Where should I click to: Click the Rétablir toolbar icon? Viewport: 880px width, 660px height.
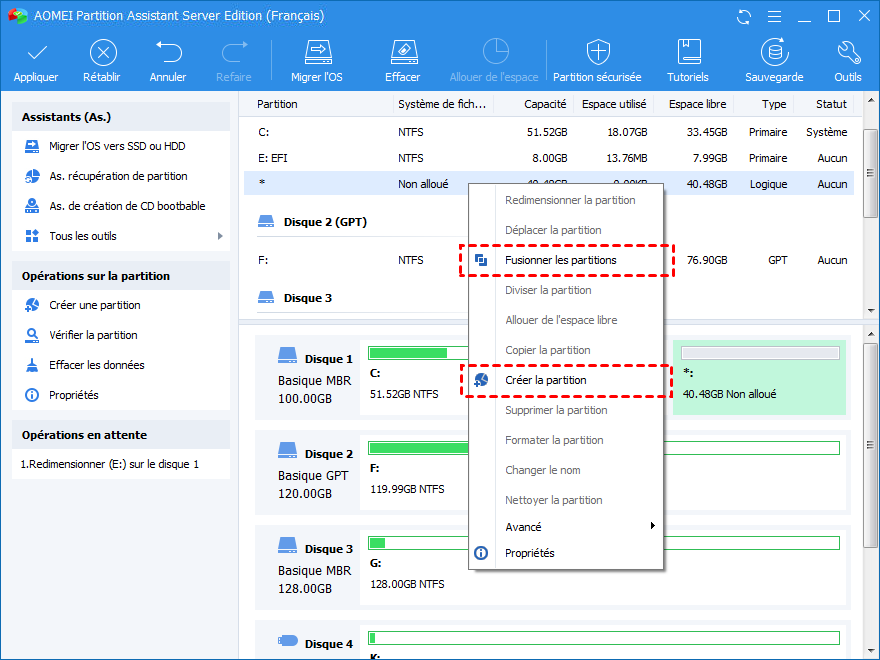(x=103, y=52)
